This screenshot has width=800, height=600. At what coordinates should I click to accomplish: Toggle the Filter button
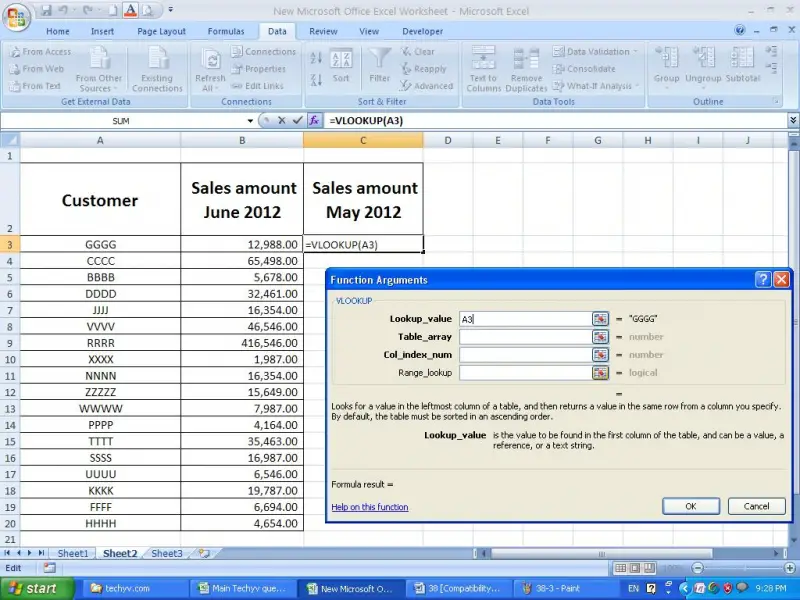(380, 66)
